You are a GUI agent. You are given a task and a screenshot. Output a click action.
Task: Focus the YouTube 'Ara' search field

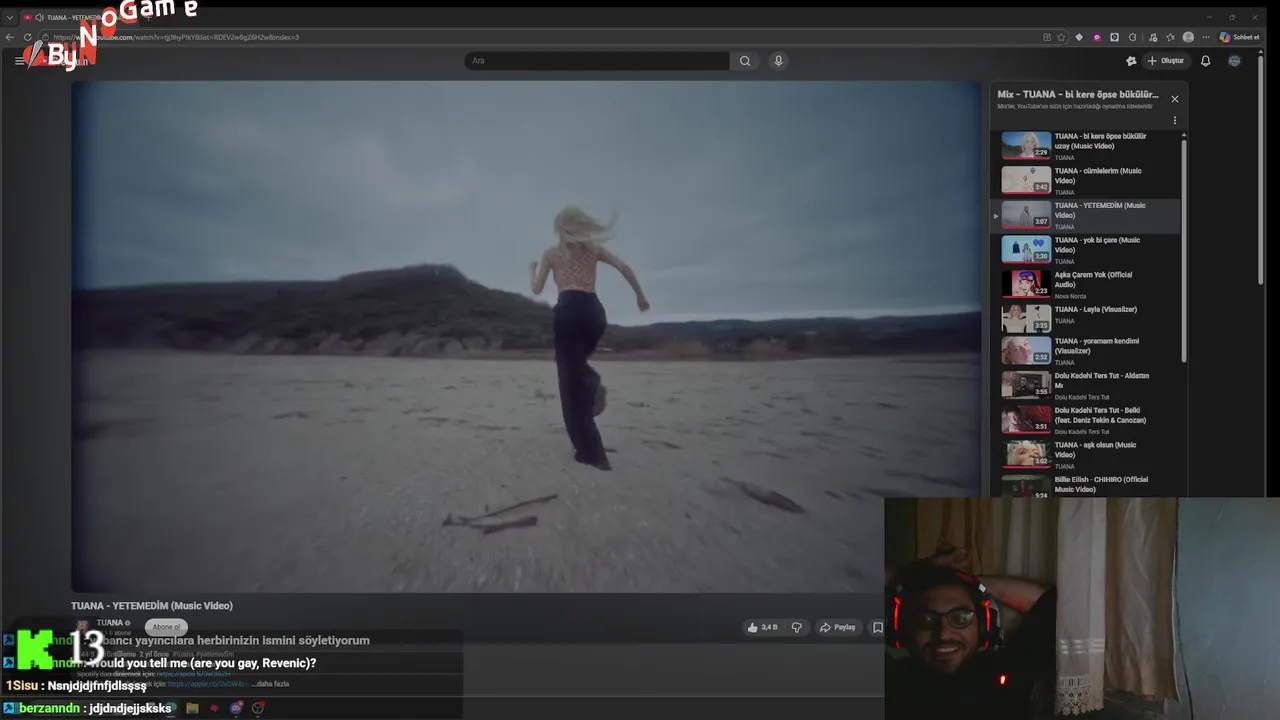coord(597,61)
